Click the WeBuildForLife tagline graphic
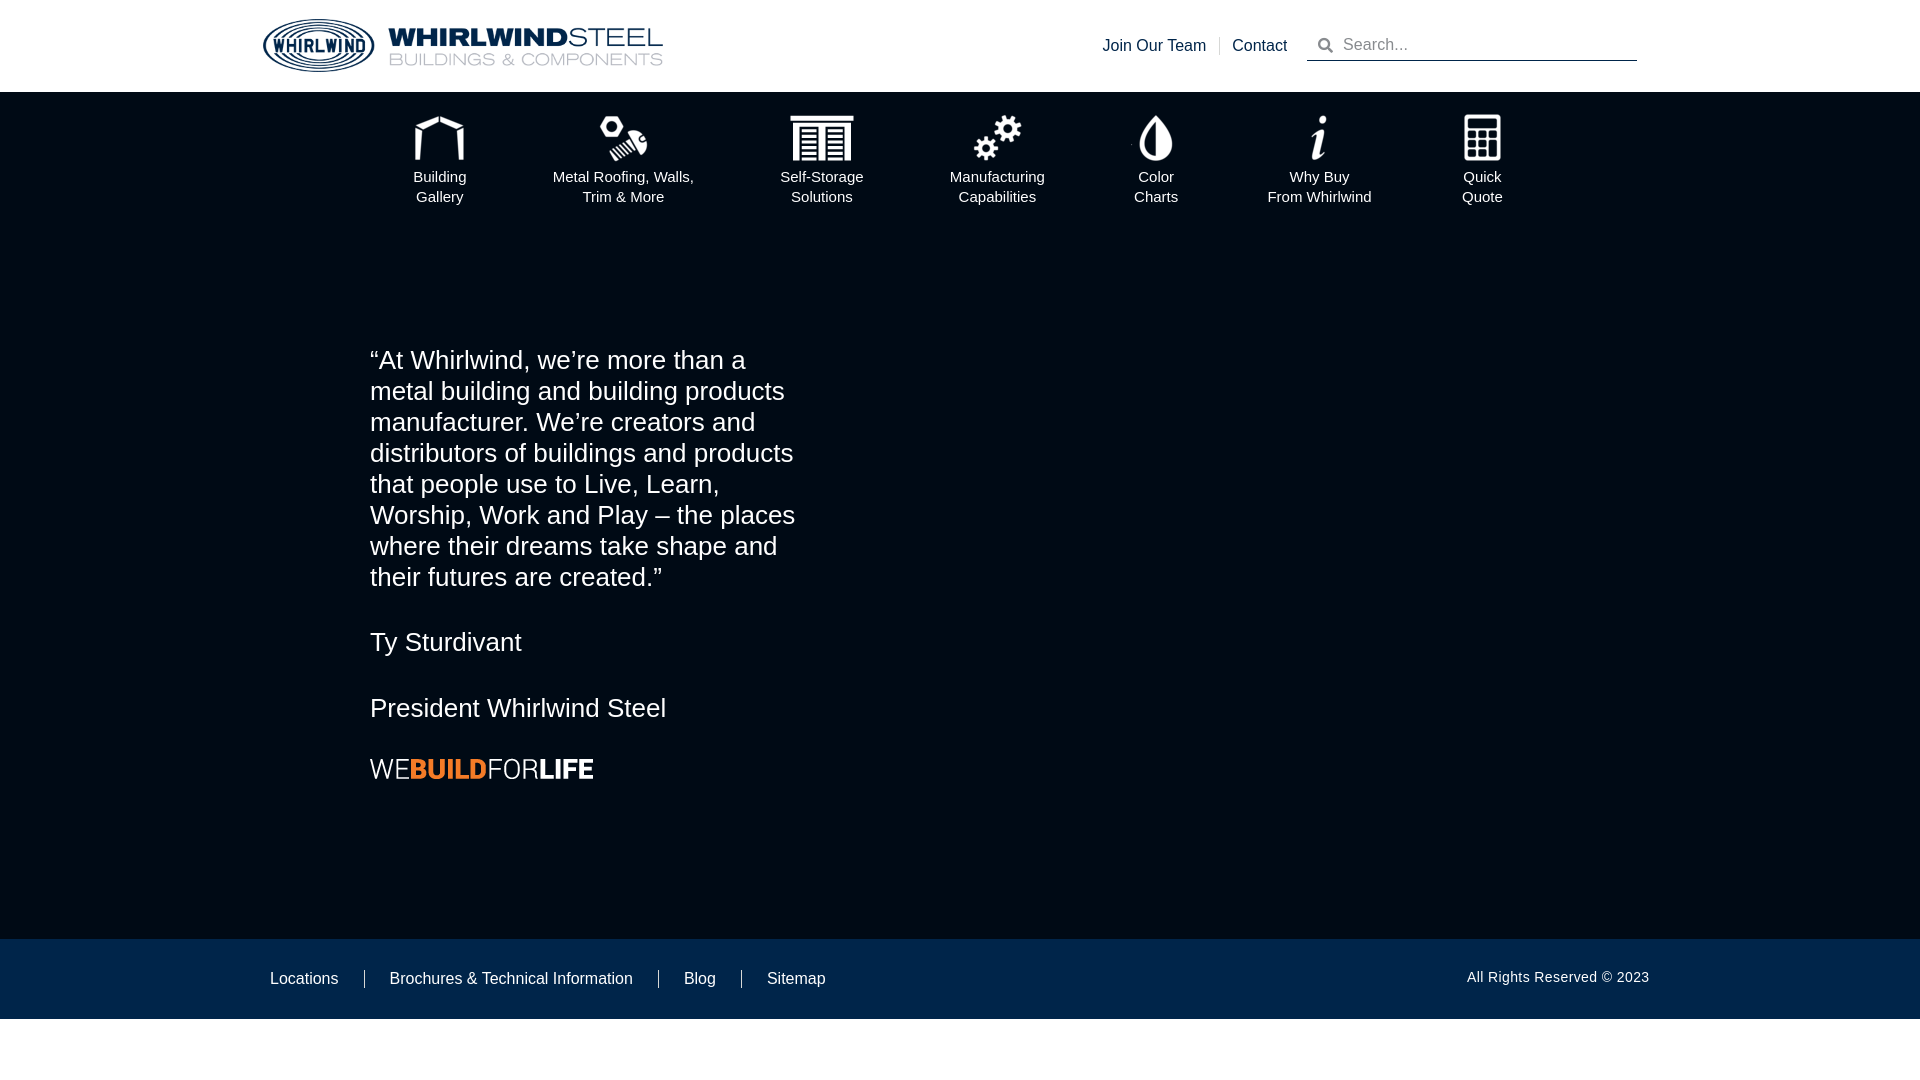The image size is (1920, 1080). [x=481, y=769]
